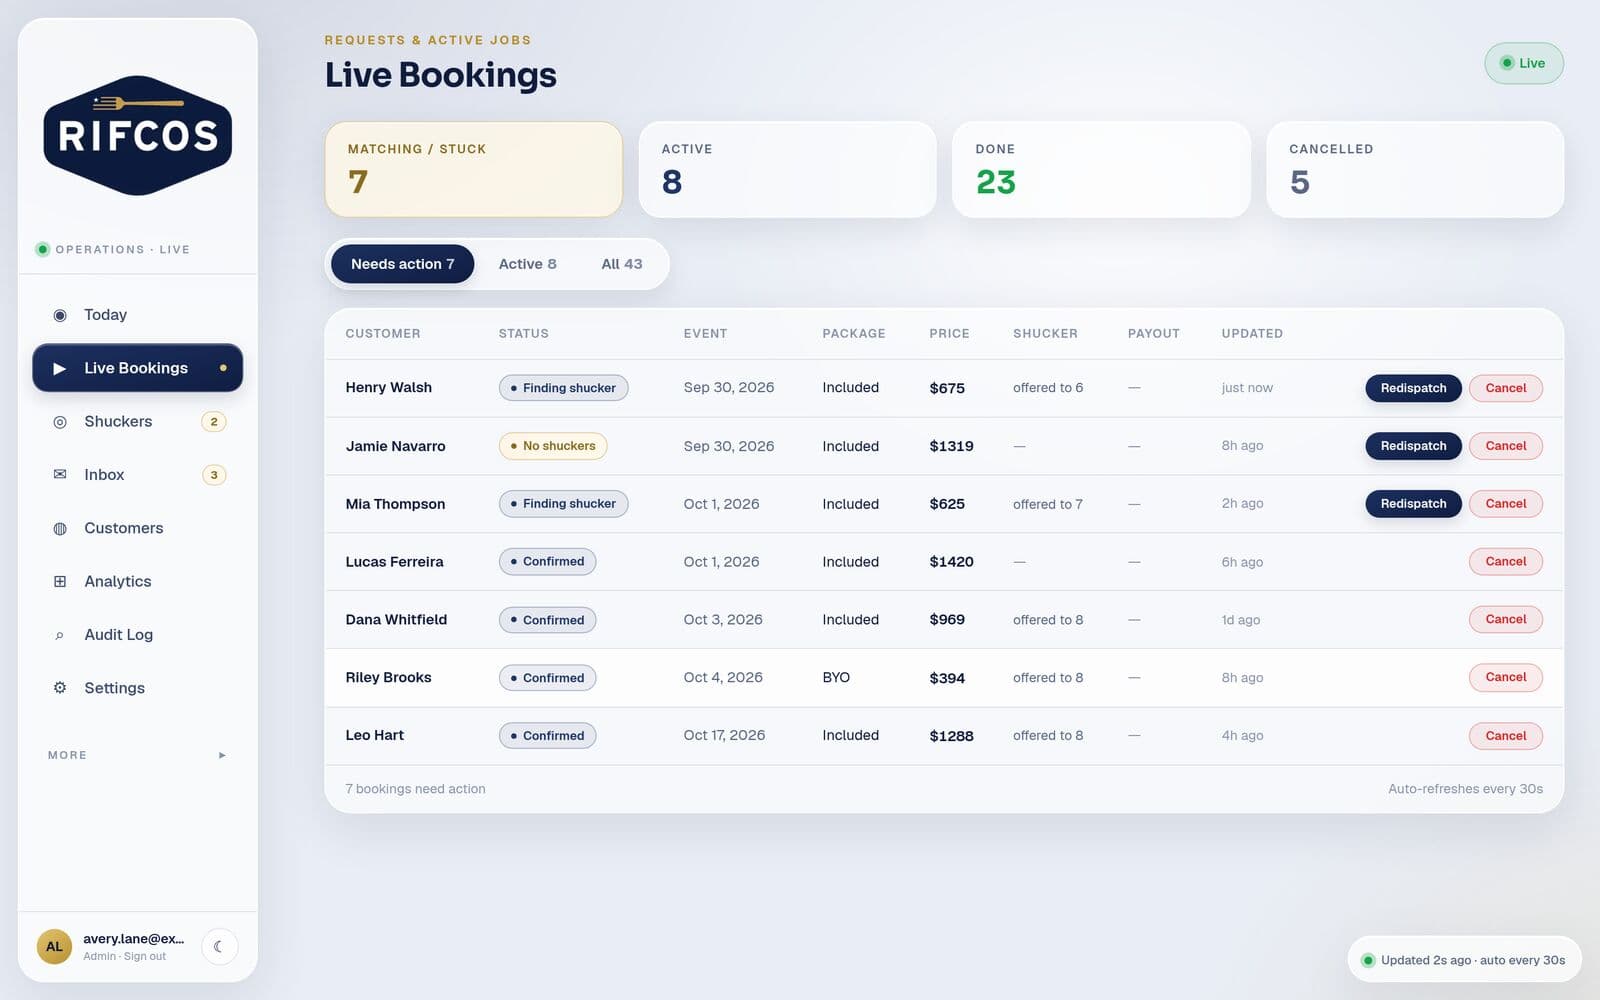Open the Cancelled 5 summary card
Image resolution: width=1600 pixels, height=1000 pixels.
(x=1415, y=169)
